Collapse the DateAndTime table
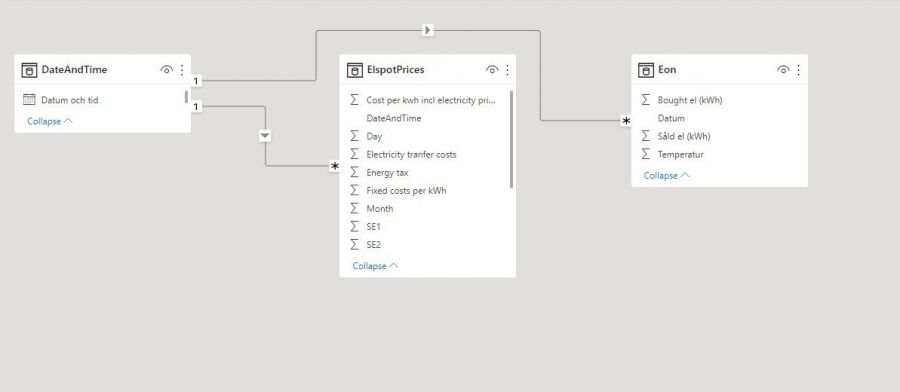 (50, 122)
